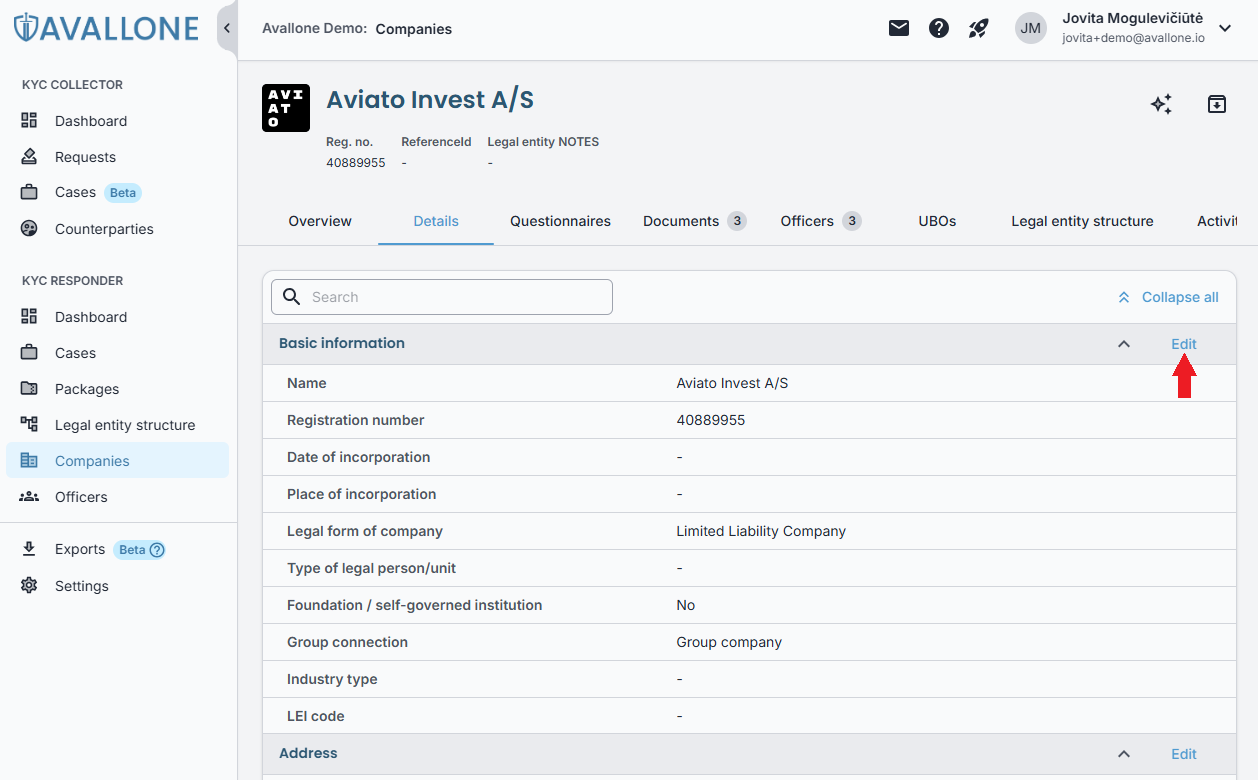Screen dimensions: 1258x780
Task: Open the help question mark icon
Action: click(x=939, y=28)
